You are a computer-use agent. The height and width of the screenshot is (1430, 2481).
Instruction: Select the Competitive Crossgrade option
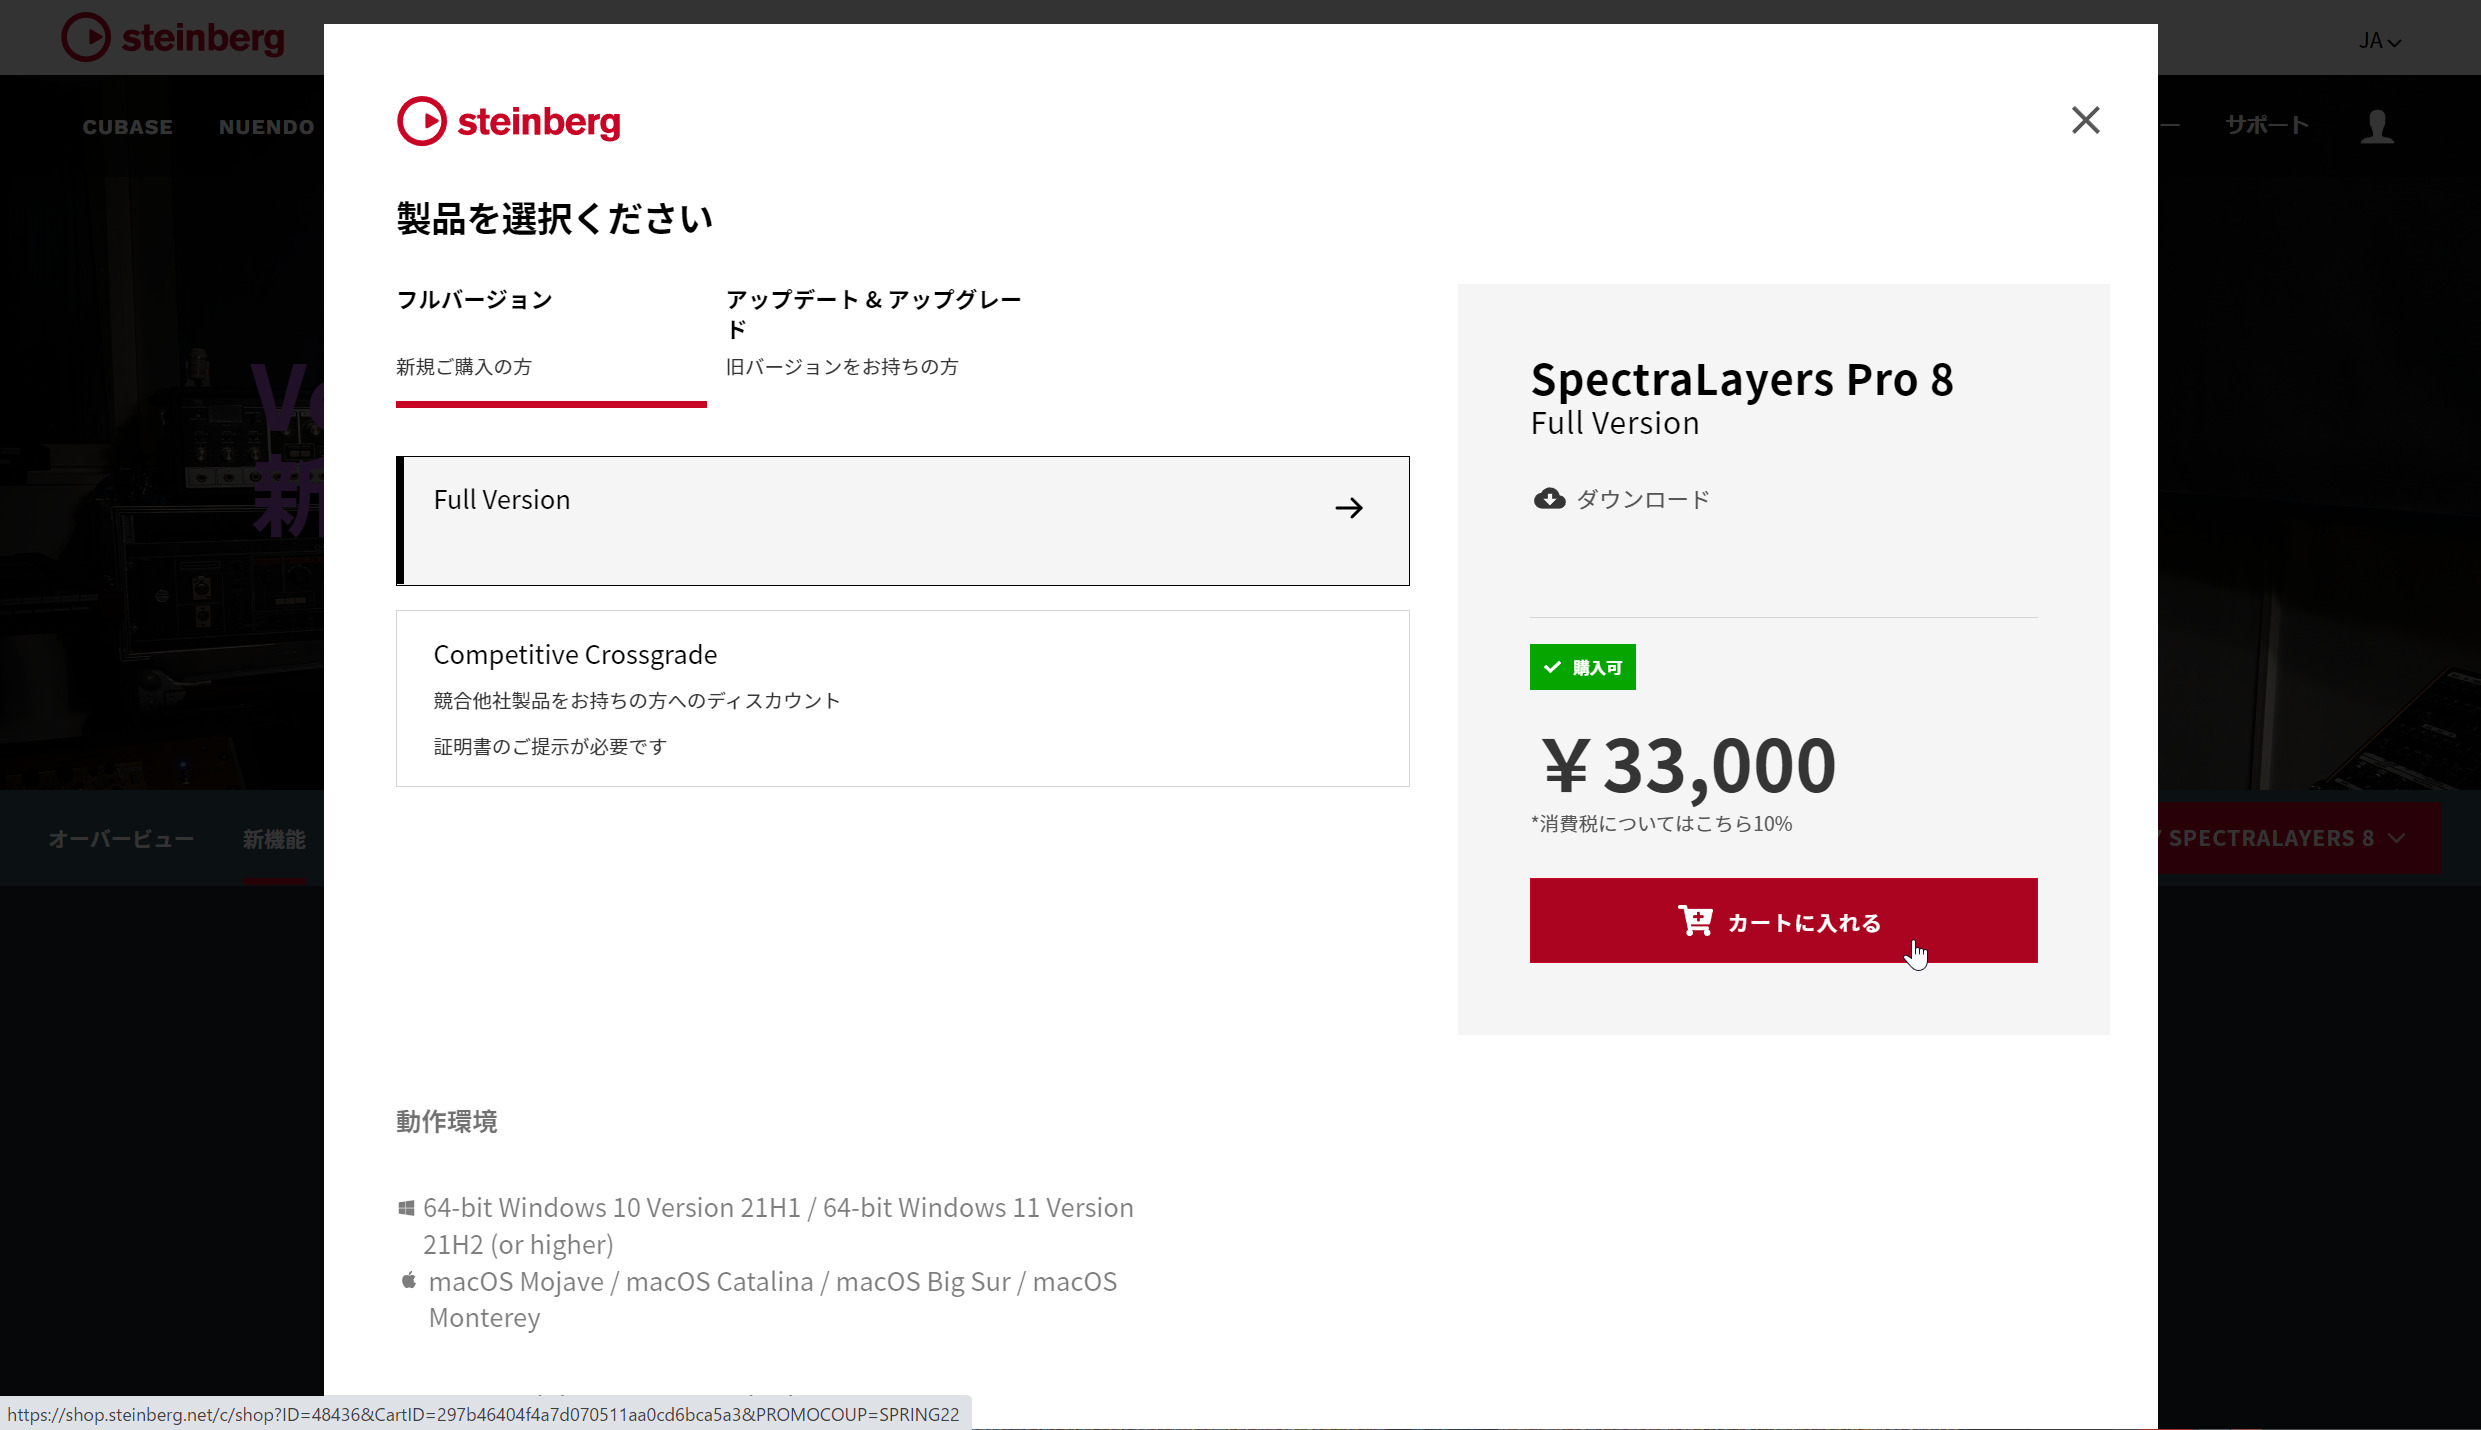(x=903, y=698)
